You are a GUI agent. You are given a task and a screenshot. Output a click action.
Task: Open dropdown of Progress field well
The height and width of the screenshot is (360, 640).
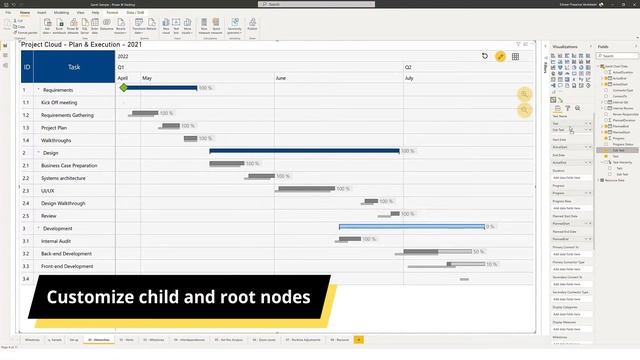587,193
